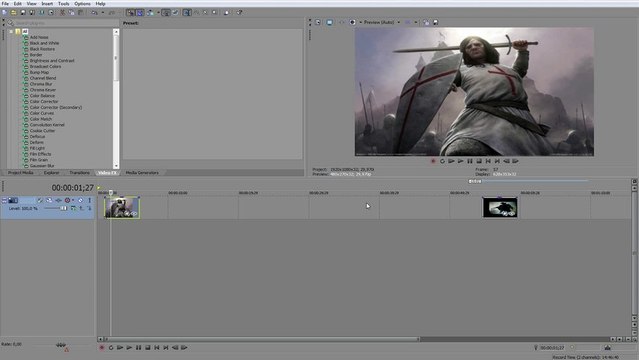Open Interactive Tutorials icon
This screenshot has height=360, width=639.
227,13
